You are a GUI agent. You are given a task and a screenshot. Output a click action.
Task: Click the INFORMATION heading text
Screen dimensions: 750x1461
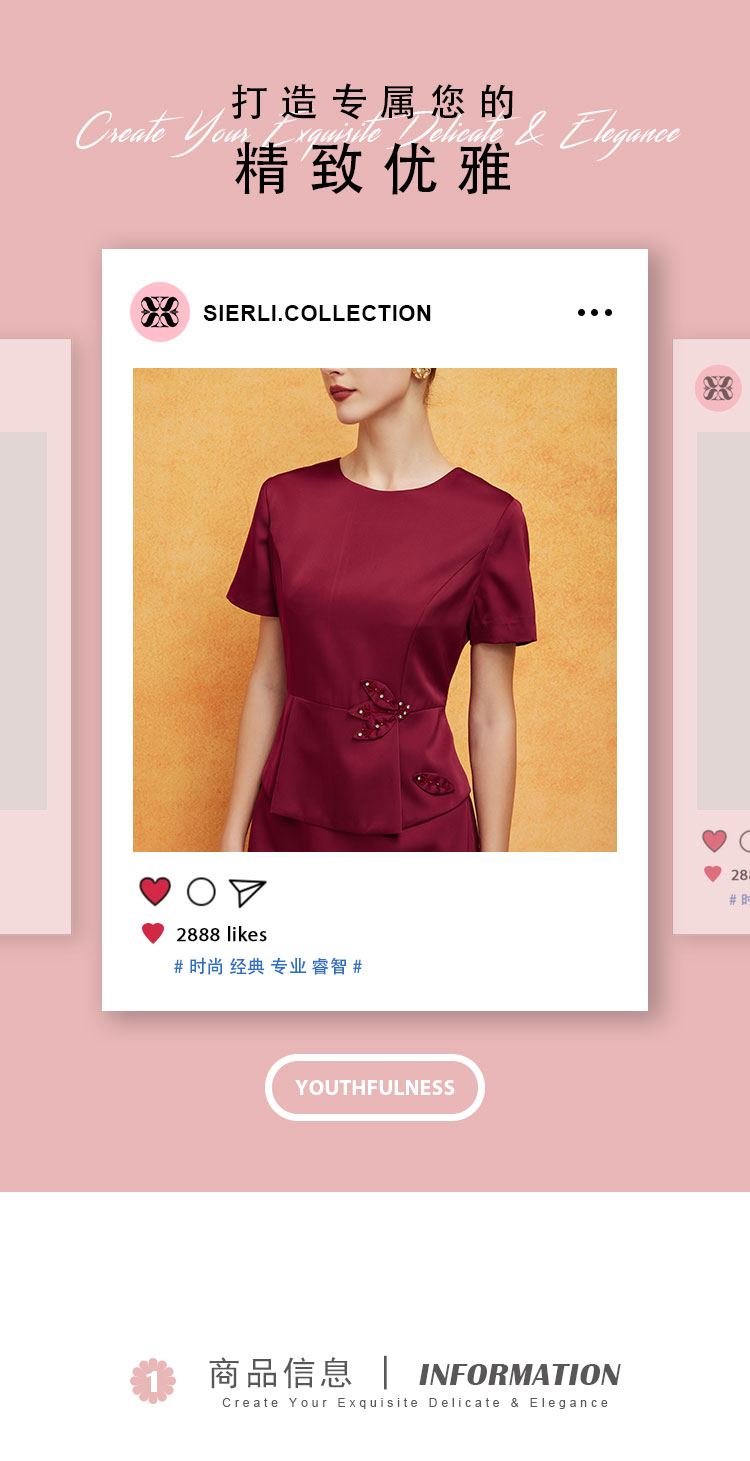520,1374
